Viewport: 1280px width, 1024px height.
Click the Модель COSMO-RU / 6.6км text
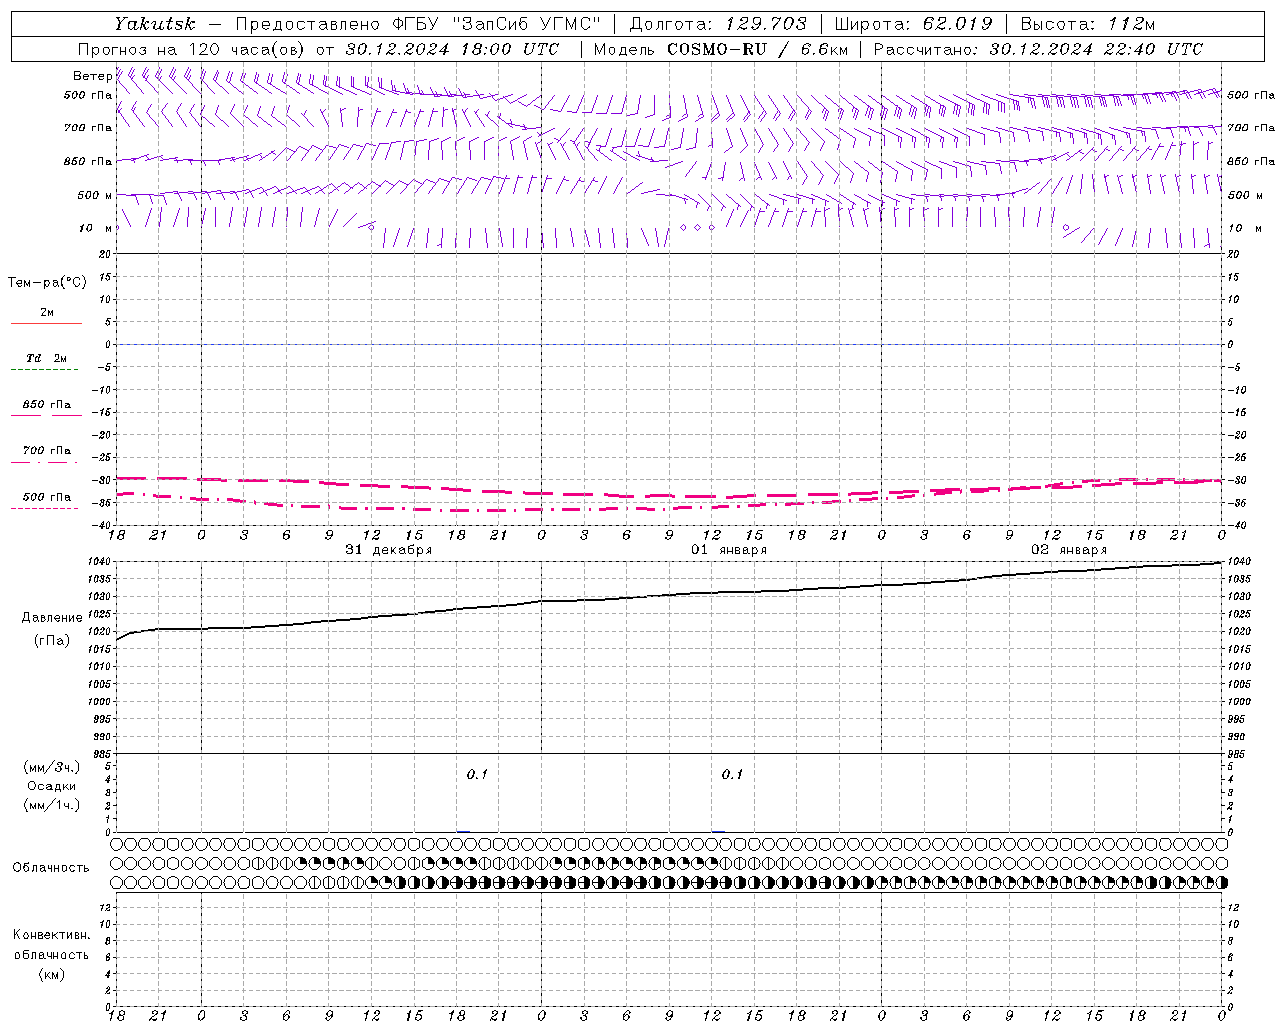point(721,49)
